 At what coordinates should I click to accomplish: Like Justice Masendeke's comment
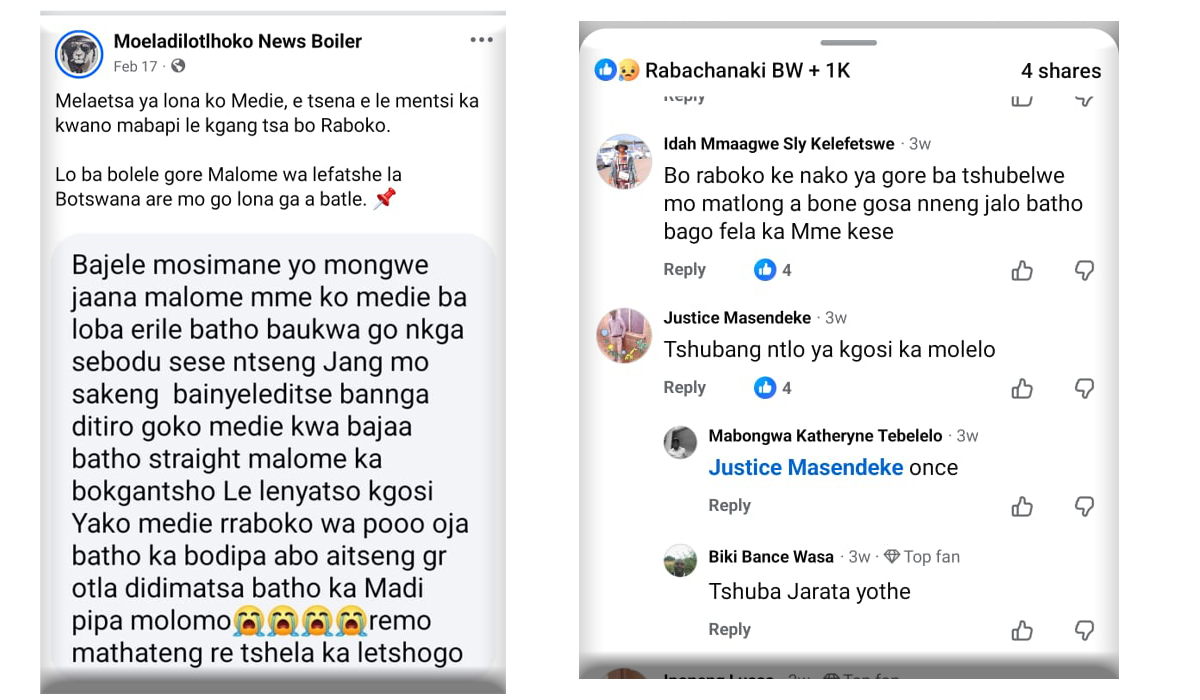(1022, 388)
